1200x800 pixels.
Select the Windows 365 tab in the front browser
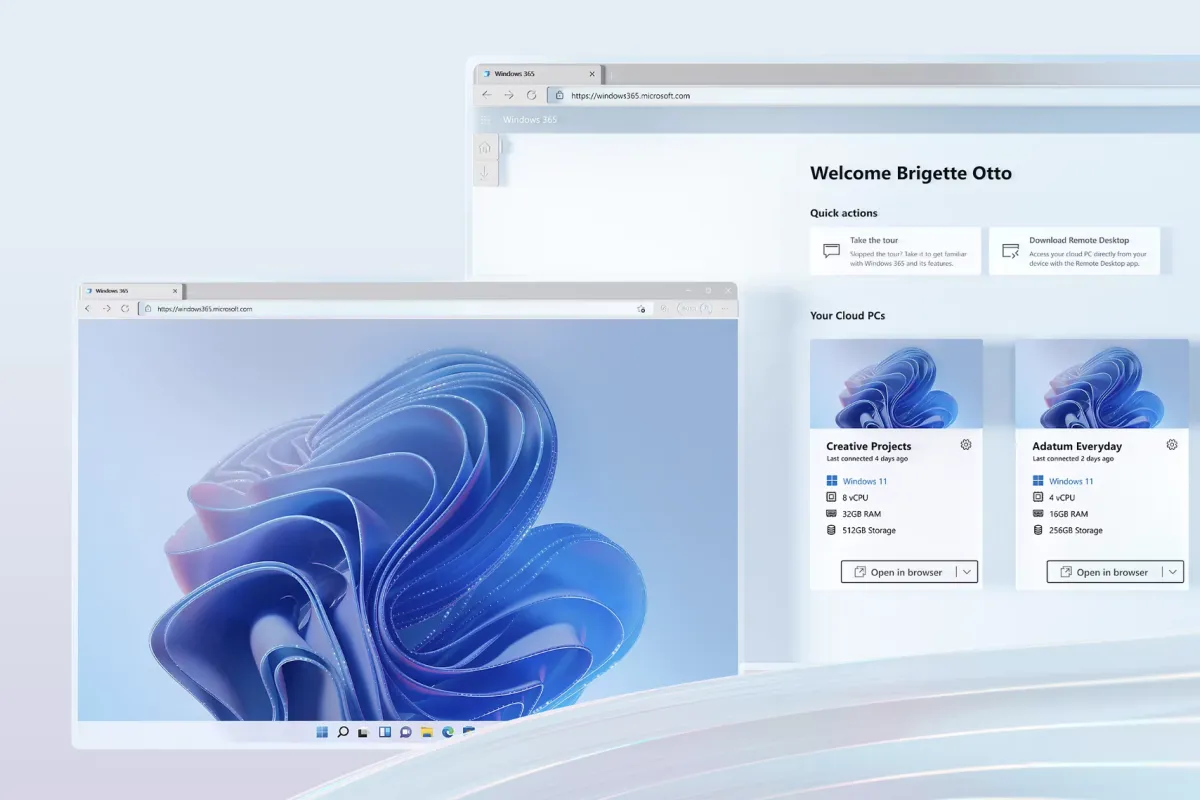[125, 291]
